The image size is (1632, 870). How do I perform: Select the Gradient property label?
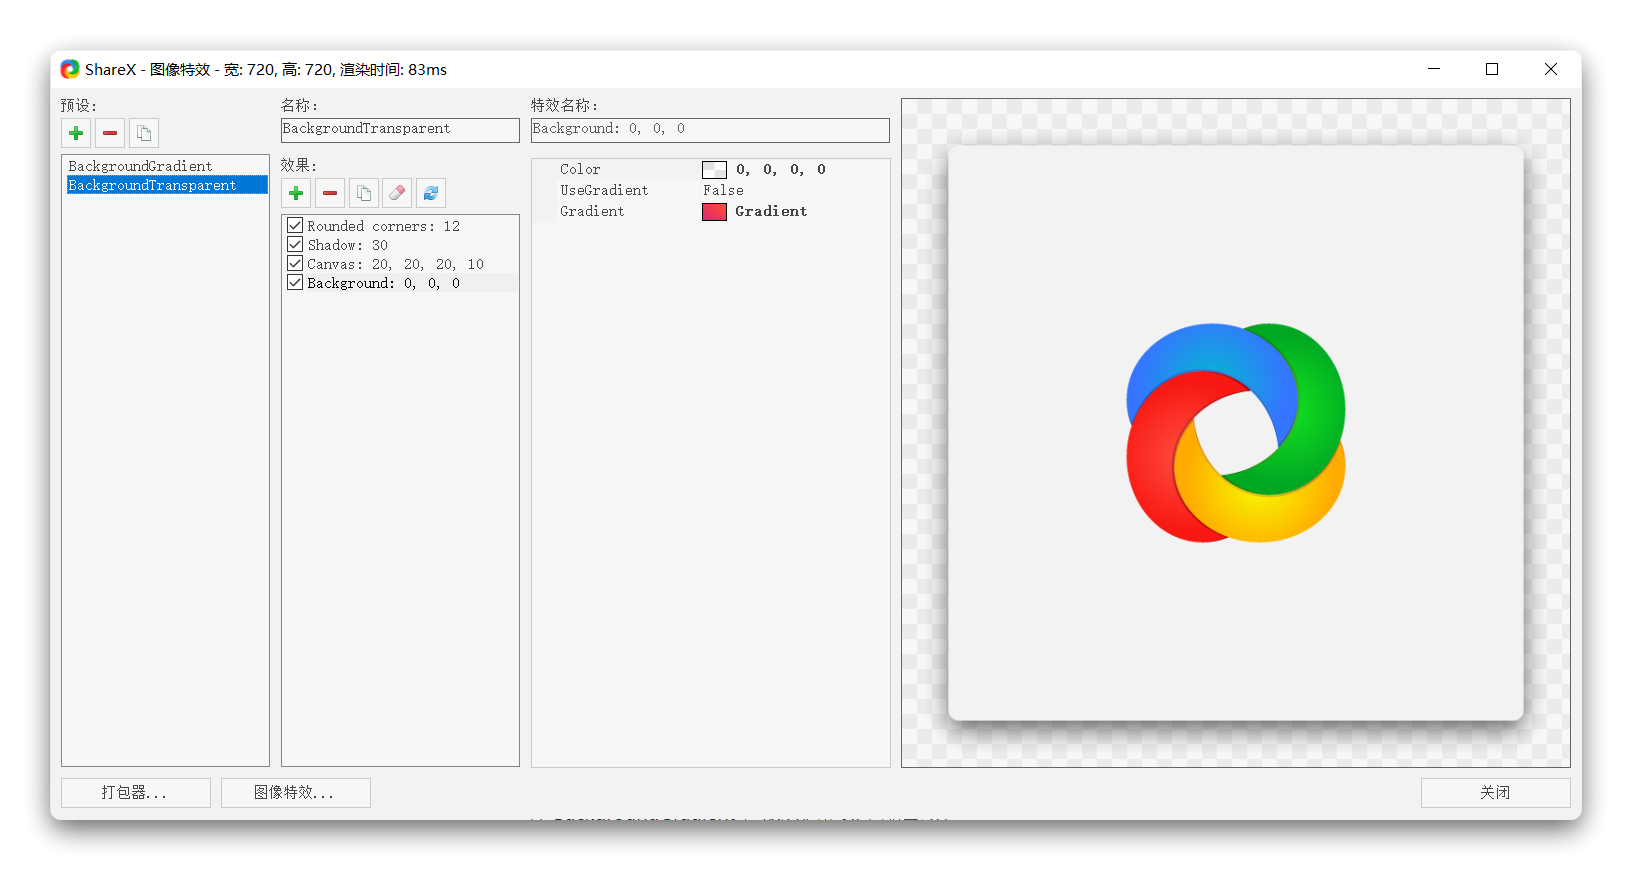click(592, 212)
